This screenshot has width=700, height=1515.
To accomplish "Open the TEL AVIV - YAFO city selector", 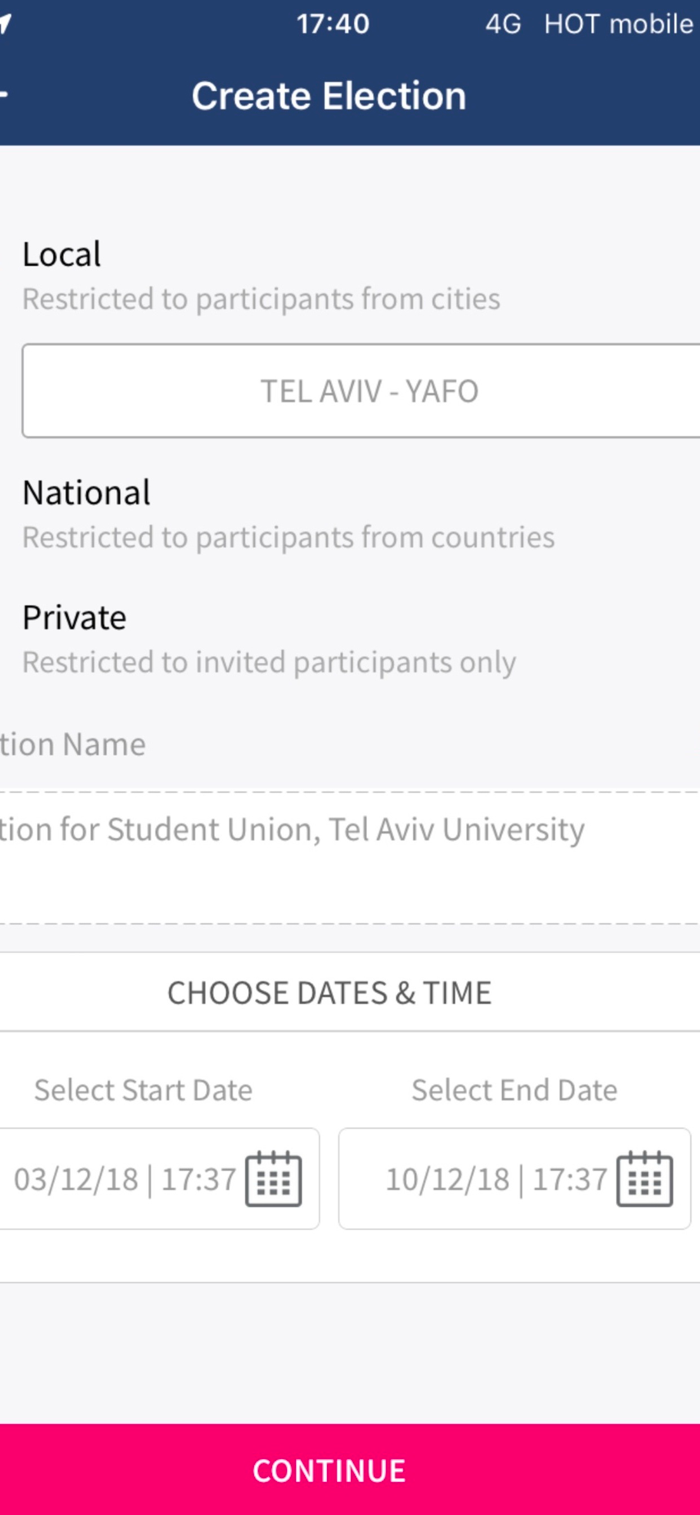I will coord(368,391).
